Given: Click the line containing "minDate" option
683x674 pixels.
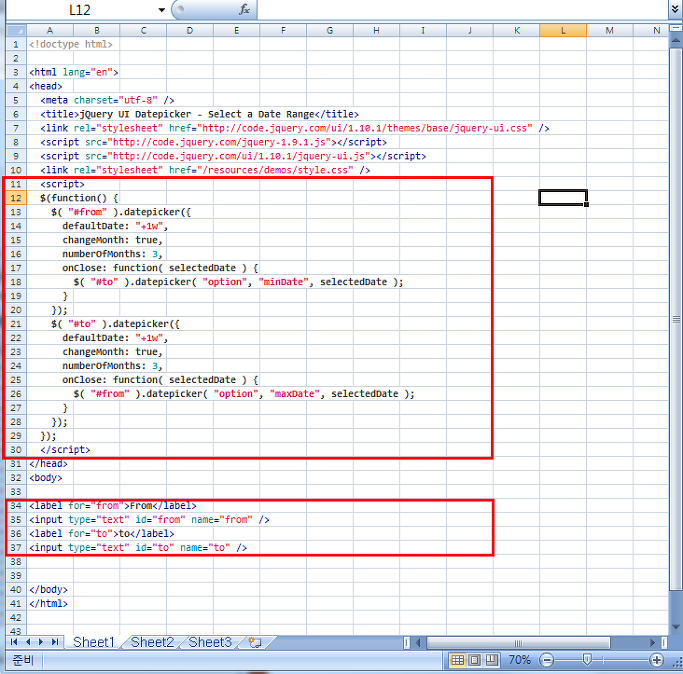Looking at the screenshot, I should 238,282.
